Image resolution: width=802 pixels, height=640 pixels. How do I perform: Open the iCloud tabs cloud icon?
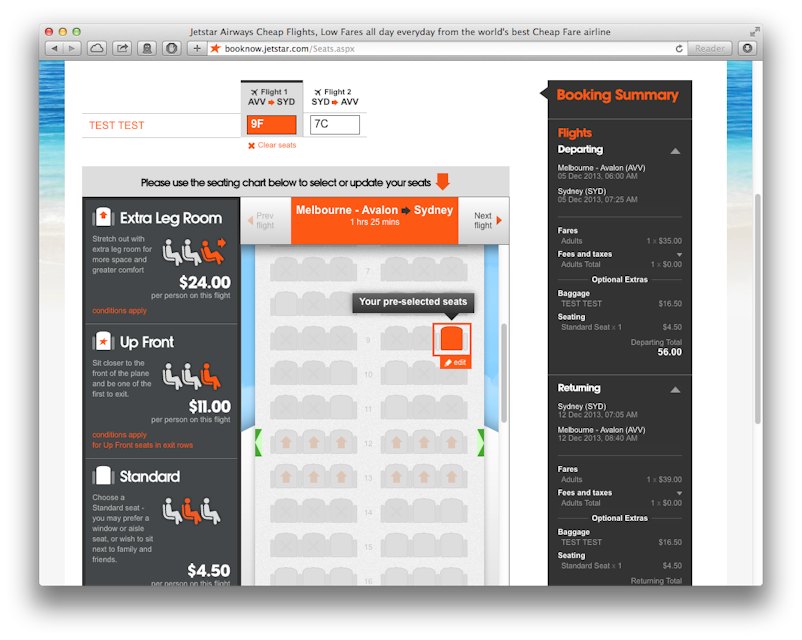97,49
